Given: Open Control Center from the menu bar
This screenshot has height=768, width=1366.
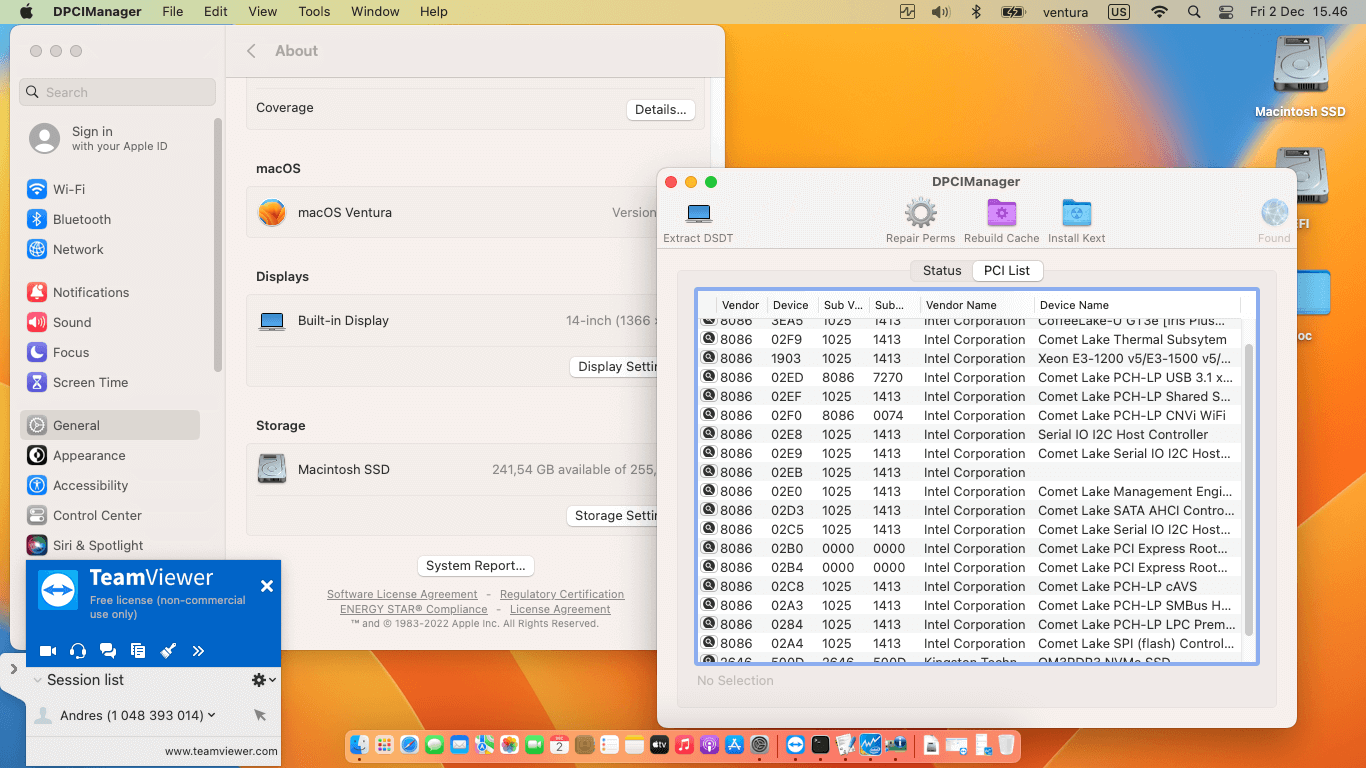Looking at the screenshot, I should [1226, 12].
